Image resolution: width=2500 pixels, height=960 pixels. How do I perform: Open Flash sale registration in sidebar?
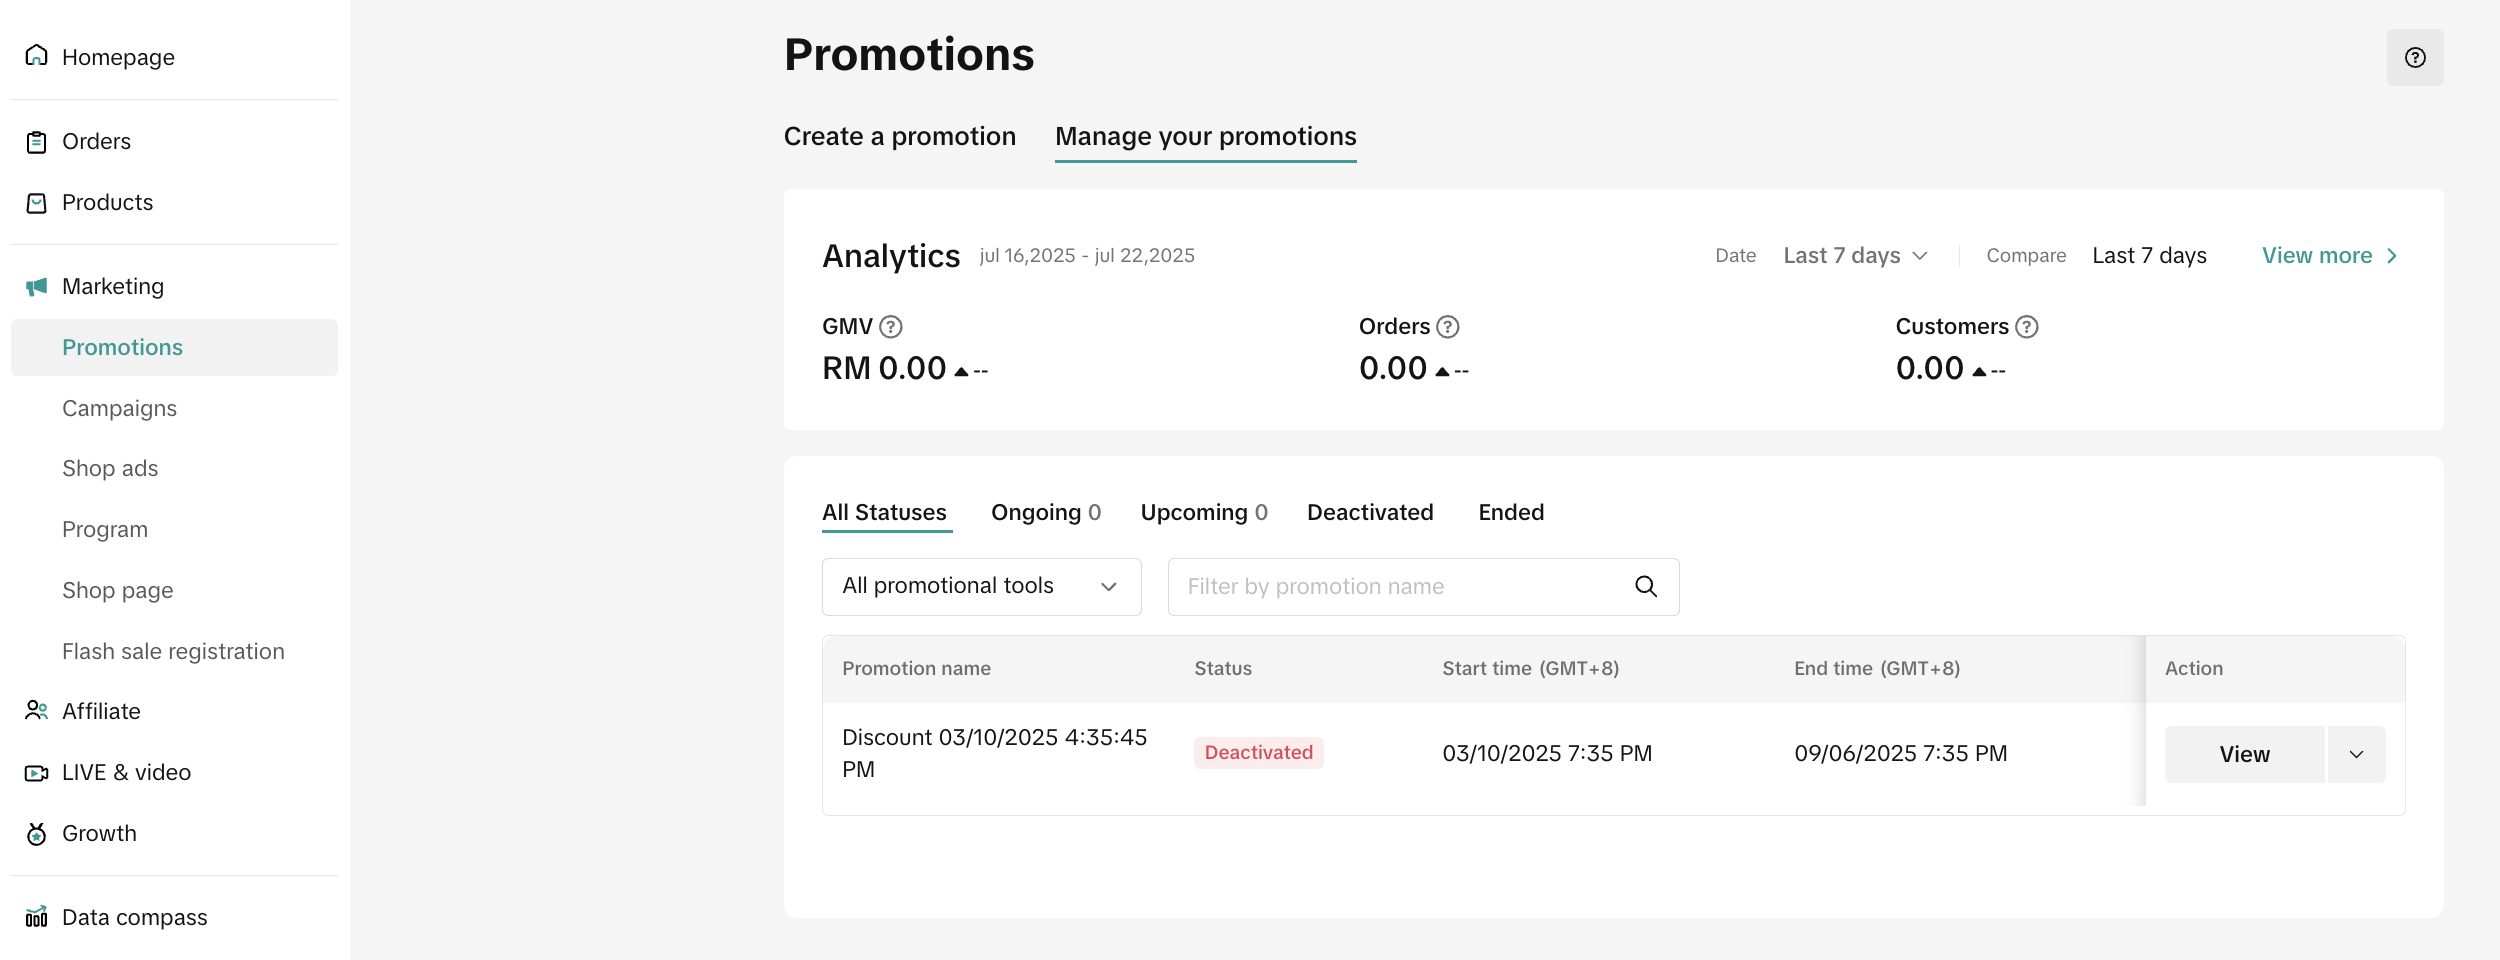[x=173, y=652]
